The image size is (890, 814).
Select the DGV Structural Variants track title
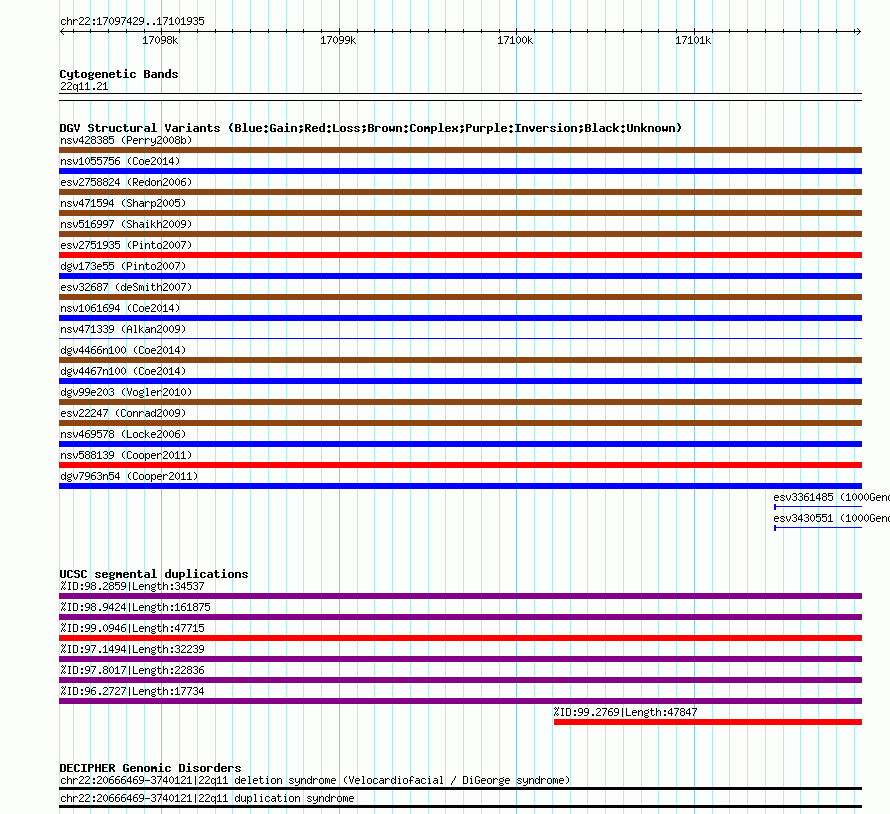(371, 128)
